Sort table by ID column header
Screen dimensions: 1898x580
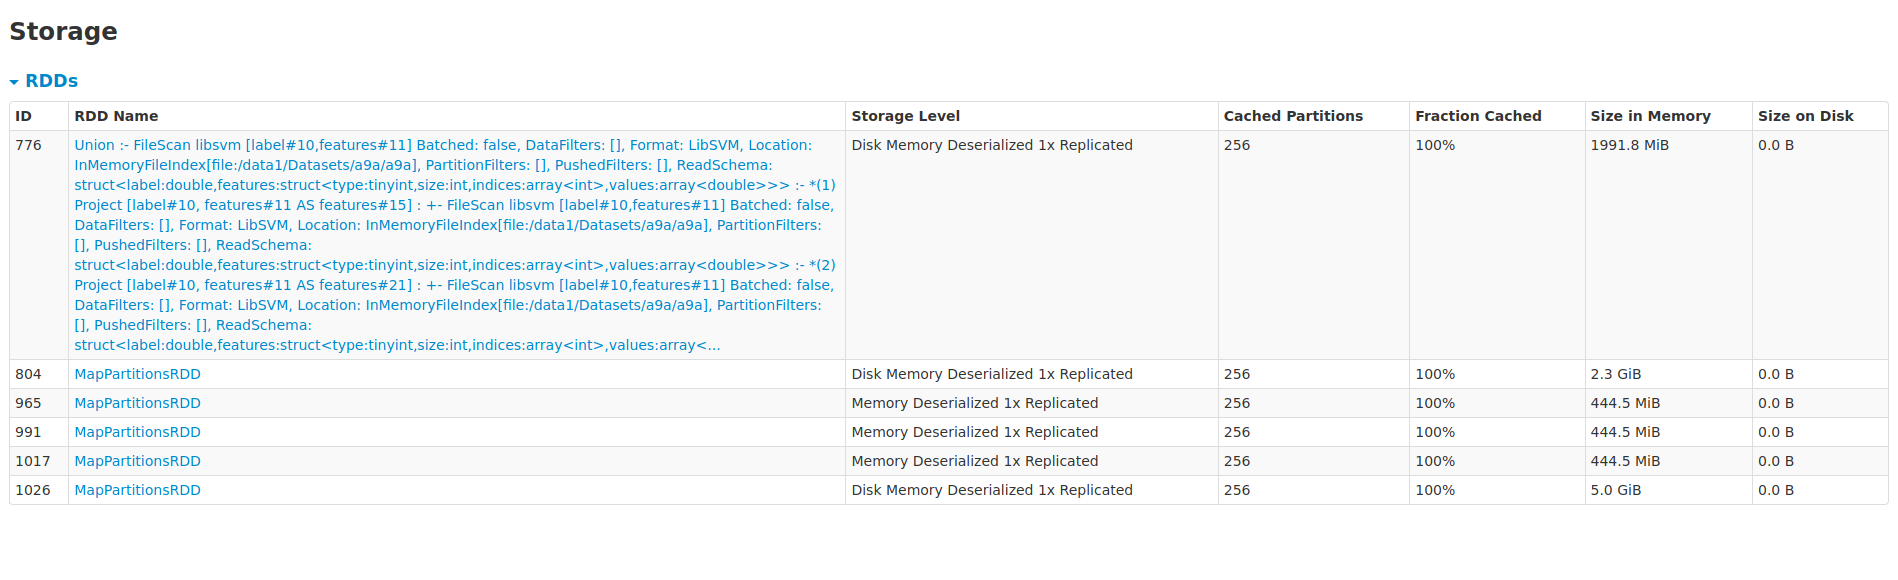[23, 116]
